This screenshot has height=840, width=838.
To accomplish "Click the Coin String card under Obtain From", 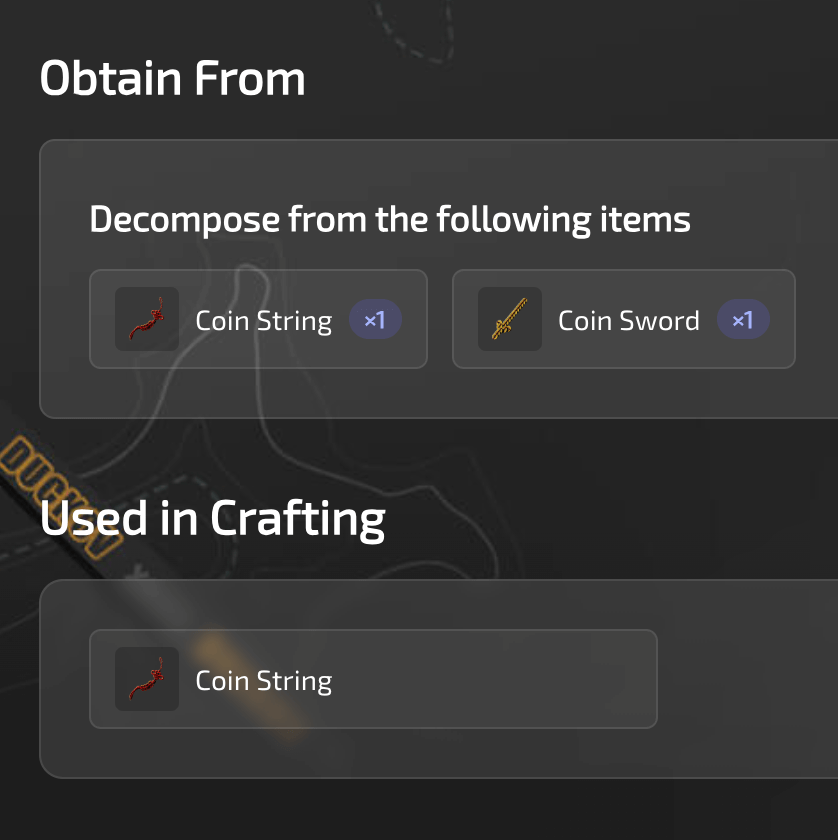I will coord(258,320).
